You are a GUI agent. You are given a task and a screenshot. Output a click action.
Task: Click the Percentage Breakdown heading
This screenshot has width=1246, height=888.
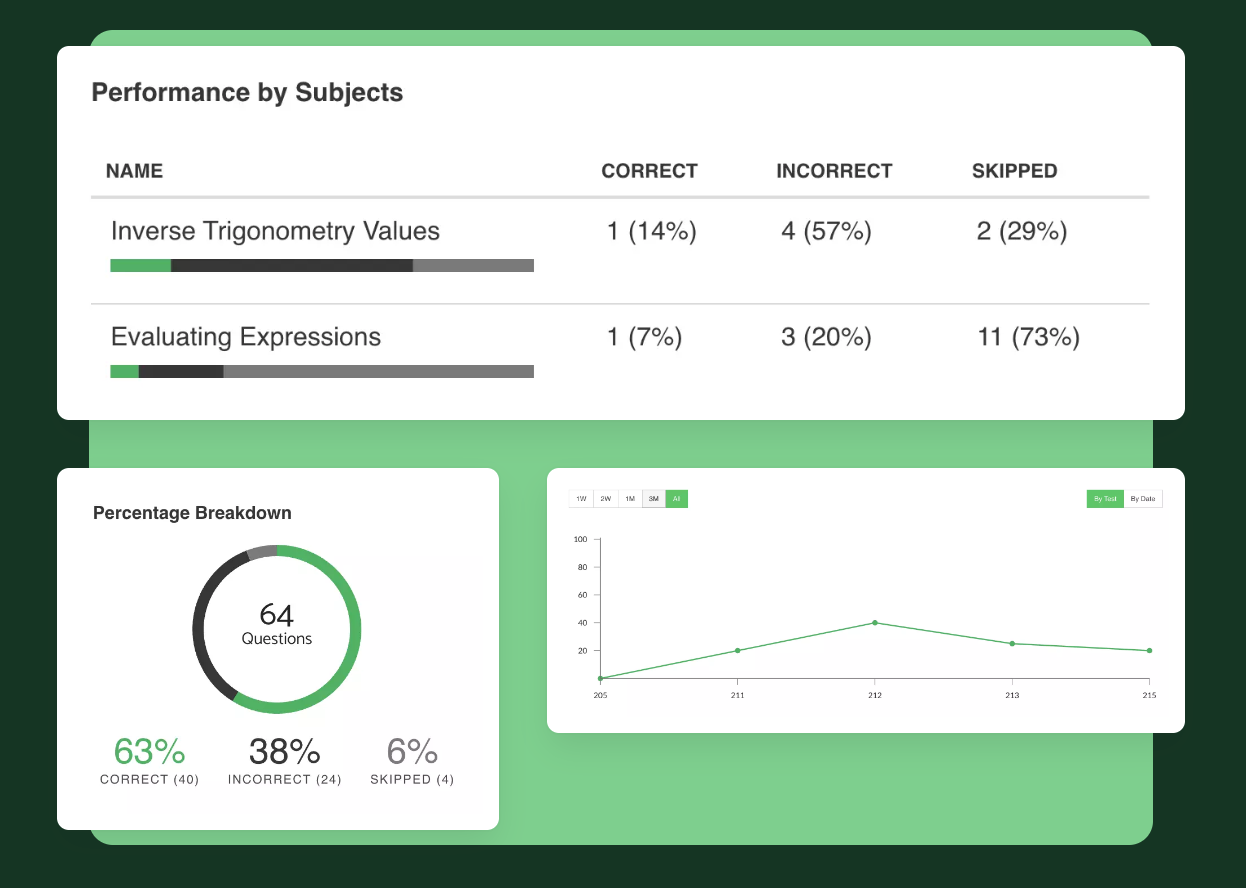pyautogui.click(x=192, y=513)
